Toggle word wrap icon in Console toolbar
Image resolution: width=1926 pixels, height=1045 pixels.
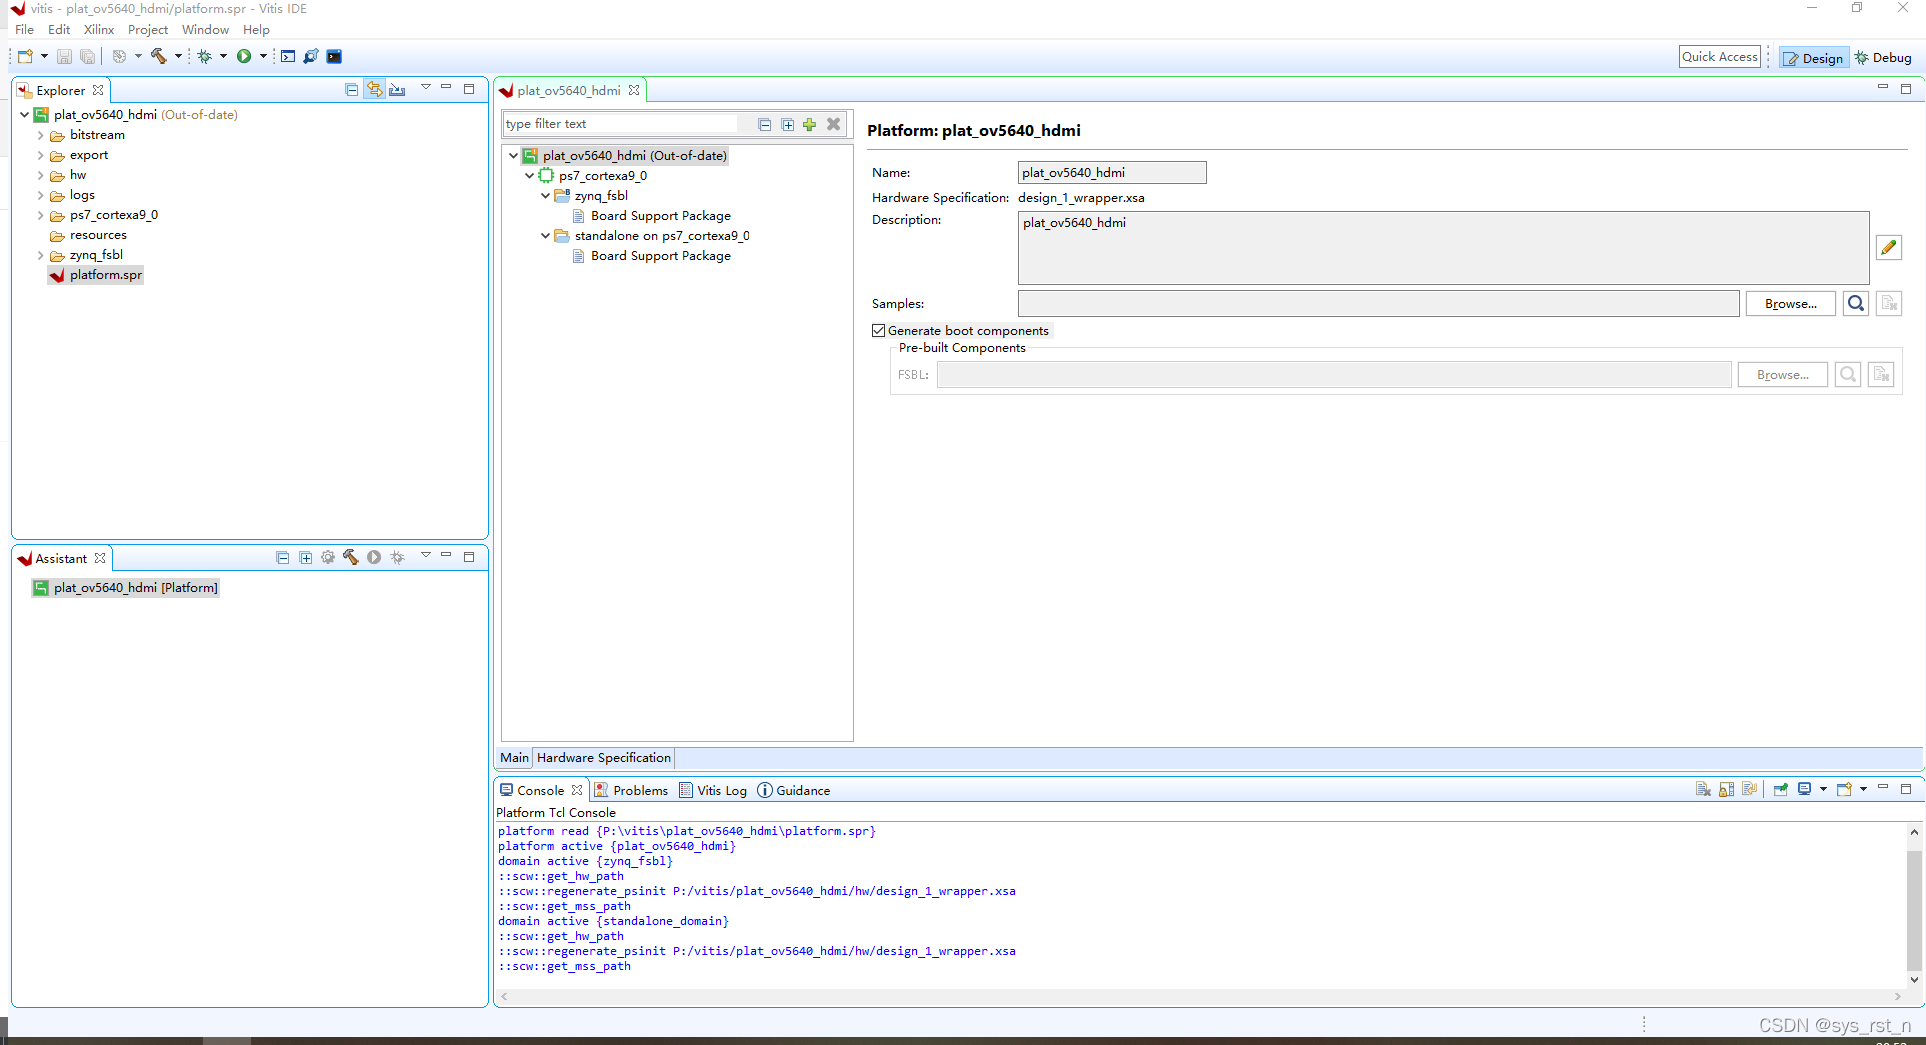[1749, 790]
